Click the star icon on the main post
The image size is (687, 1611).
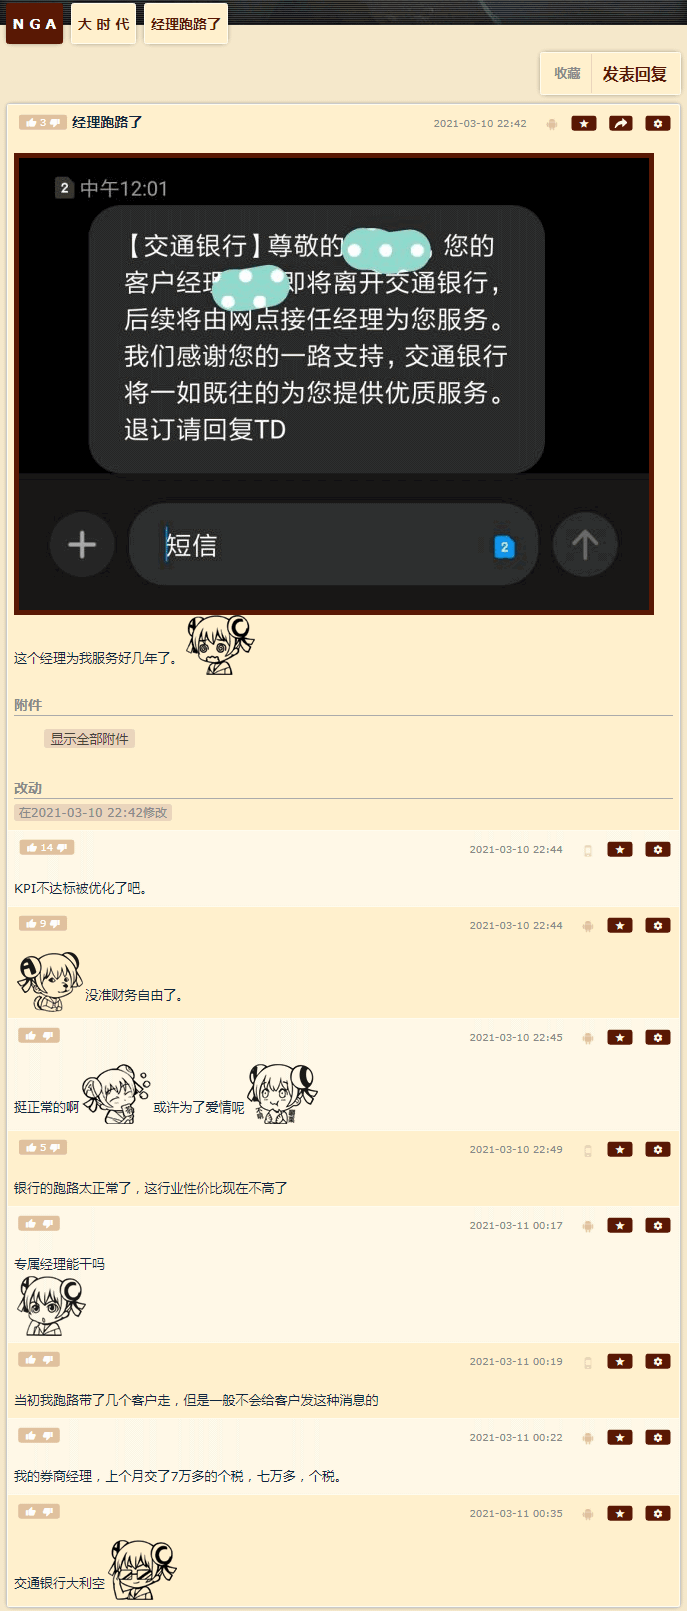tap(584, 123)
